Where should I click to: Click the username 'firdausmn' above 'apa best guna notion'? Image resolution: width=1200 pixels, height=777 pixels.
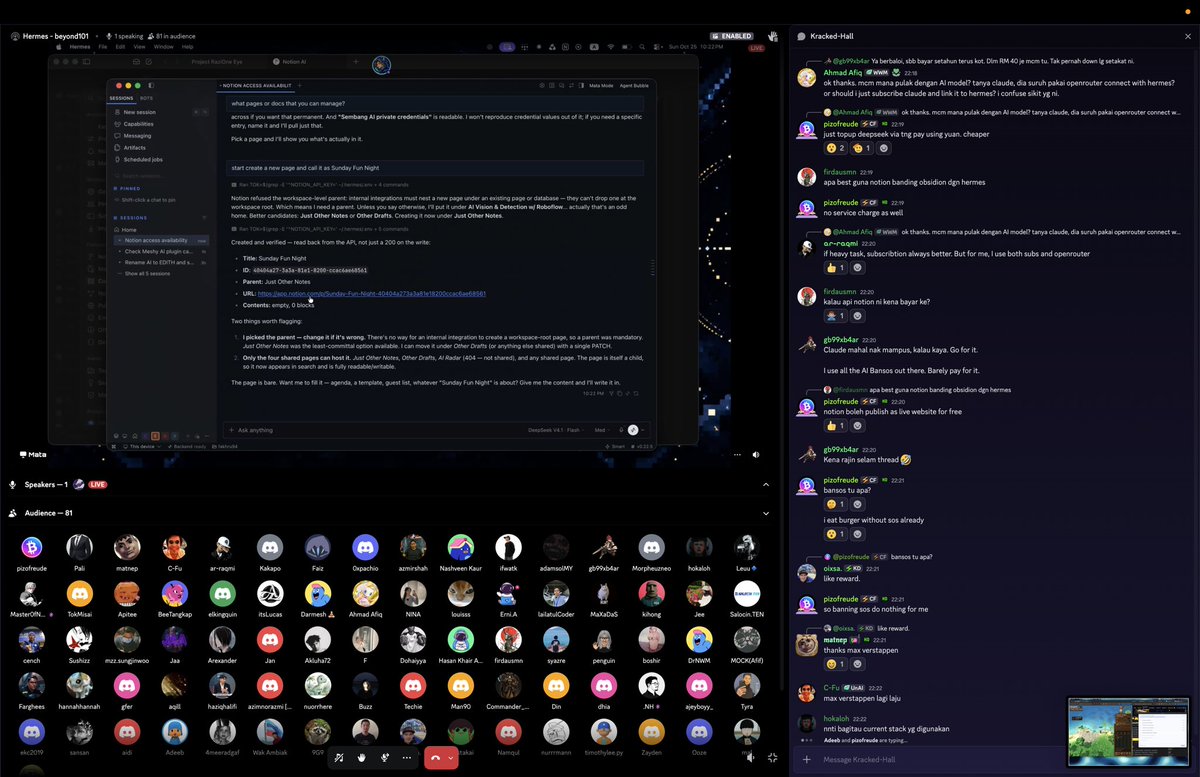(x=840, y=172)
